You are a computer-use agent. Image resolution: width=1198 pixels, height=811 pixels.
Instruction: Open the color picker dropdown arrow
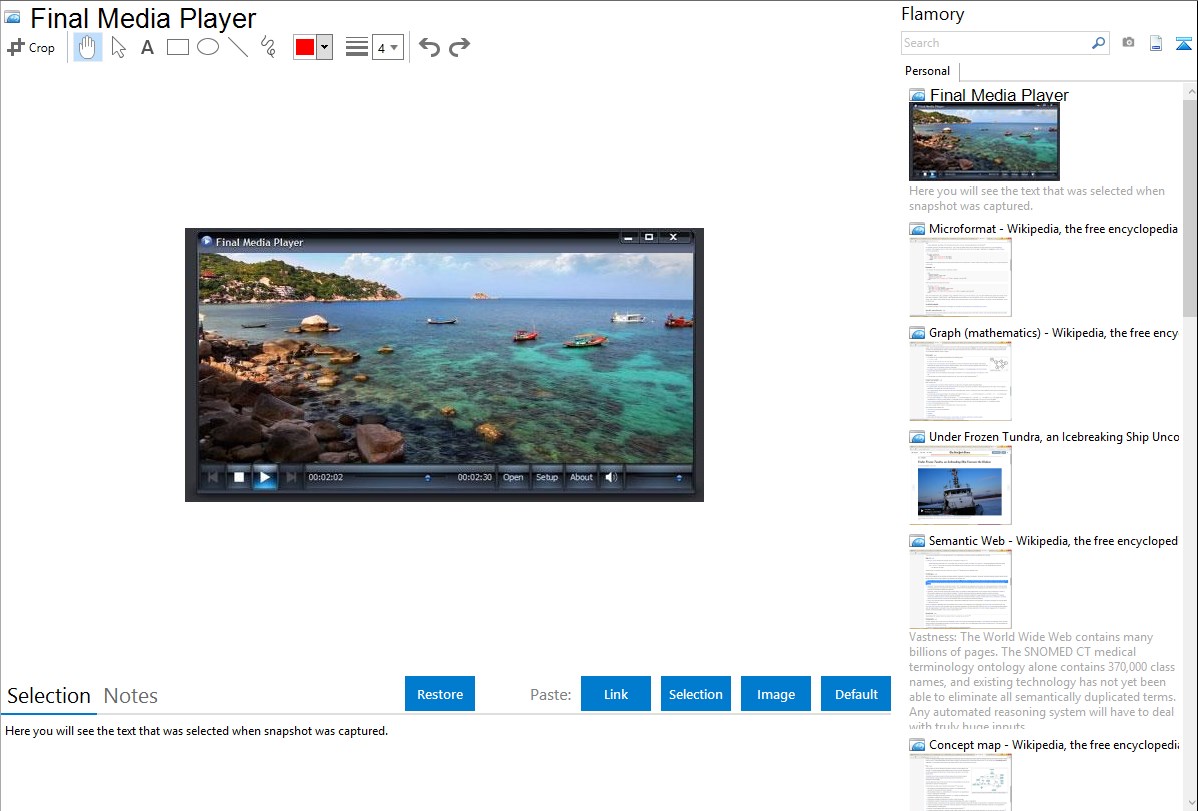click(x=325, y=47)
